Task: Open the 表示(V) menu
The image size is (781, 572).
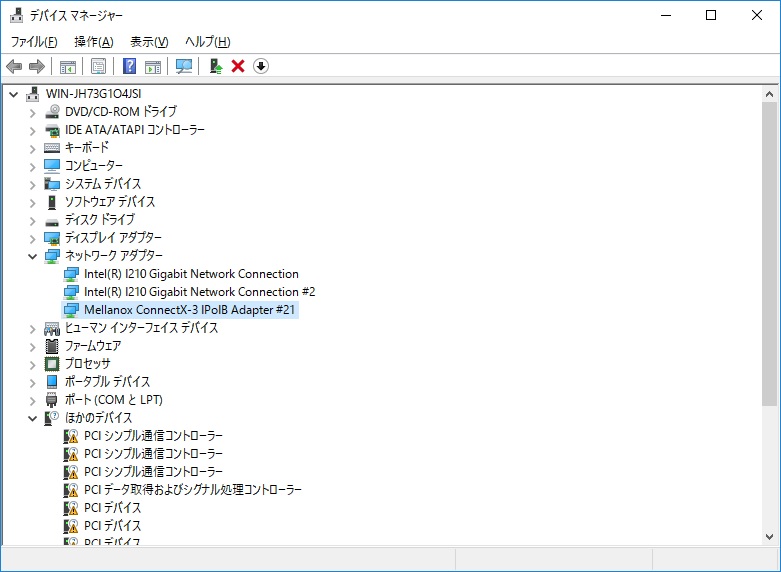Action: point(149,42)
